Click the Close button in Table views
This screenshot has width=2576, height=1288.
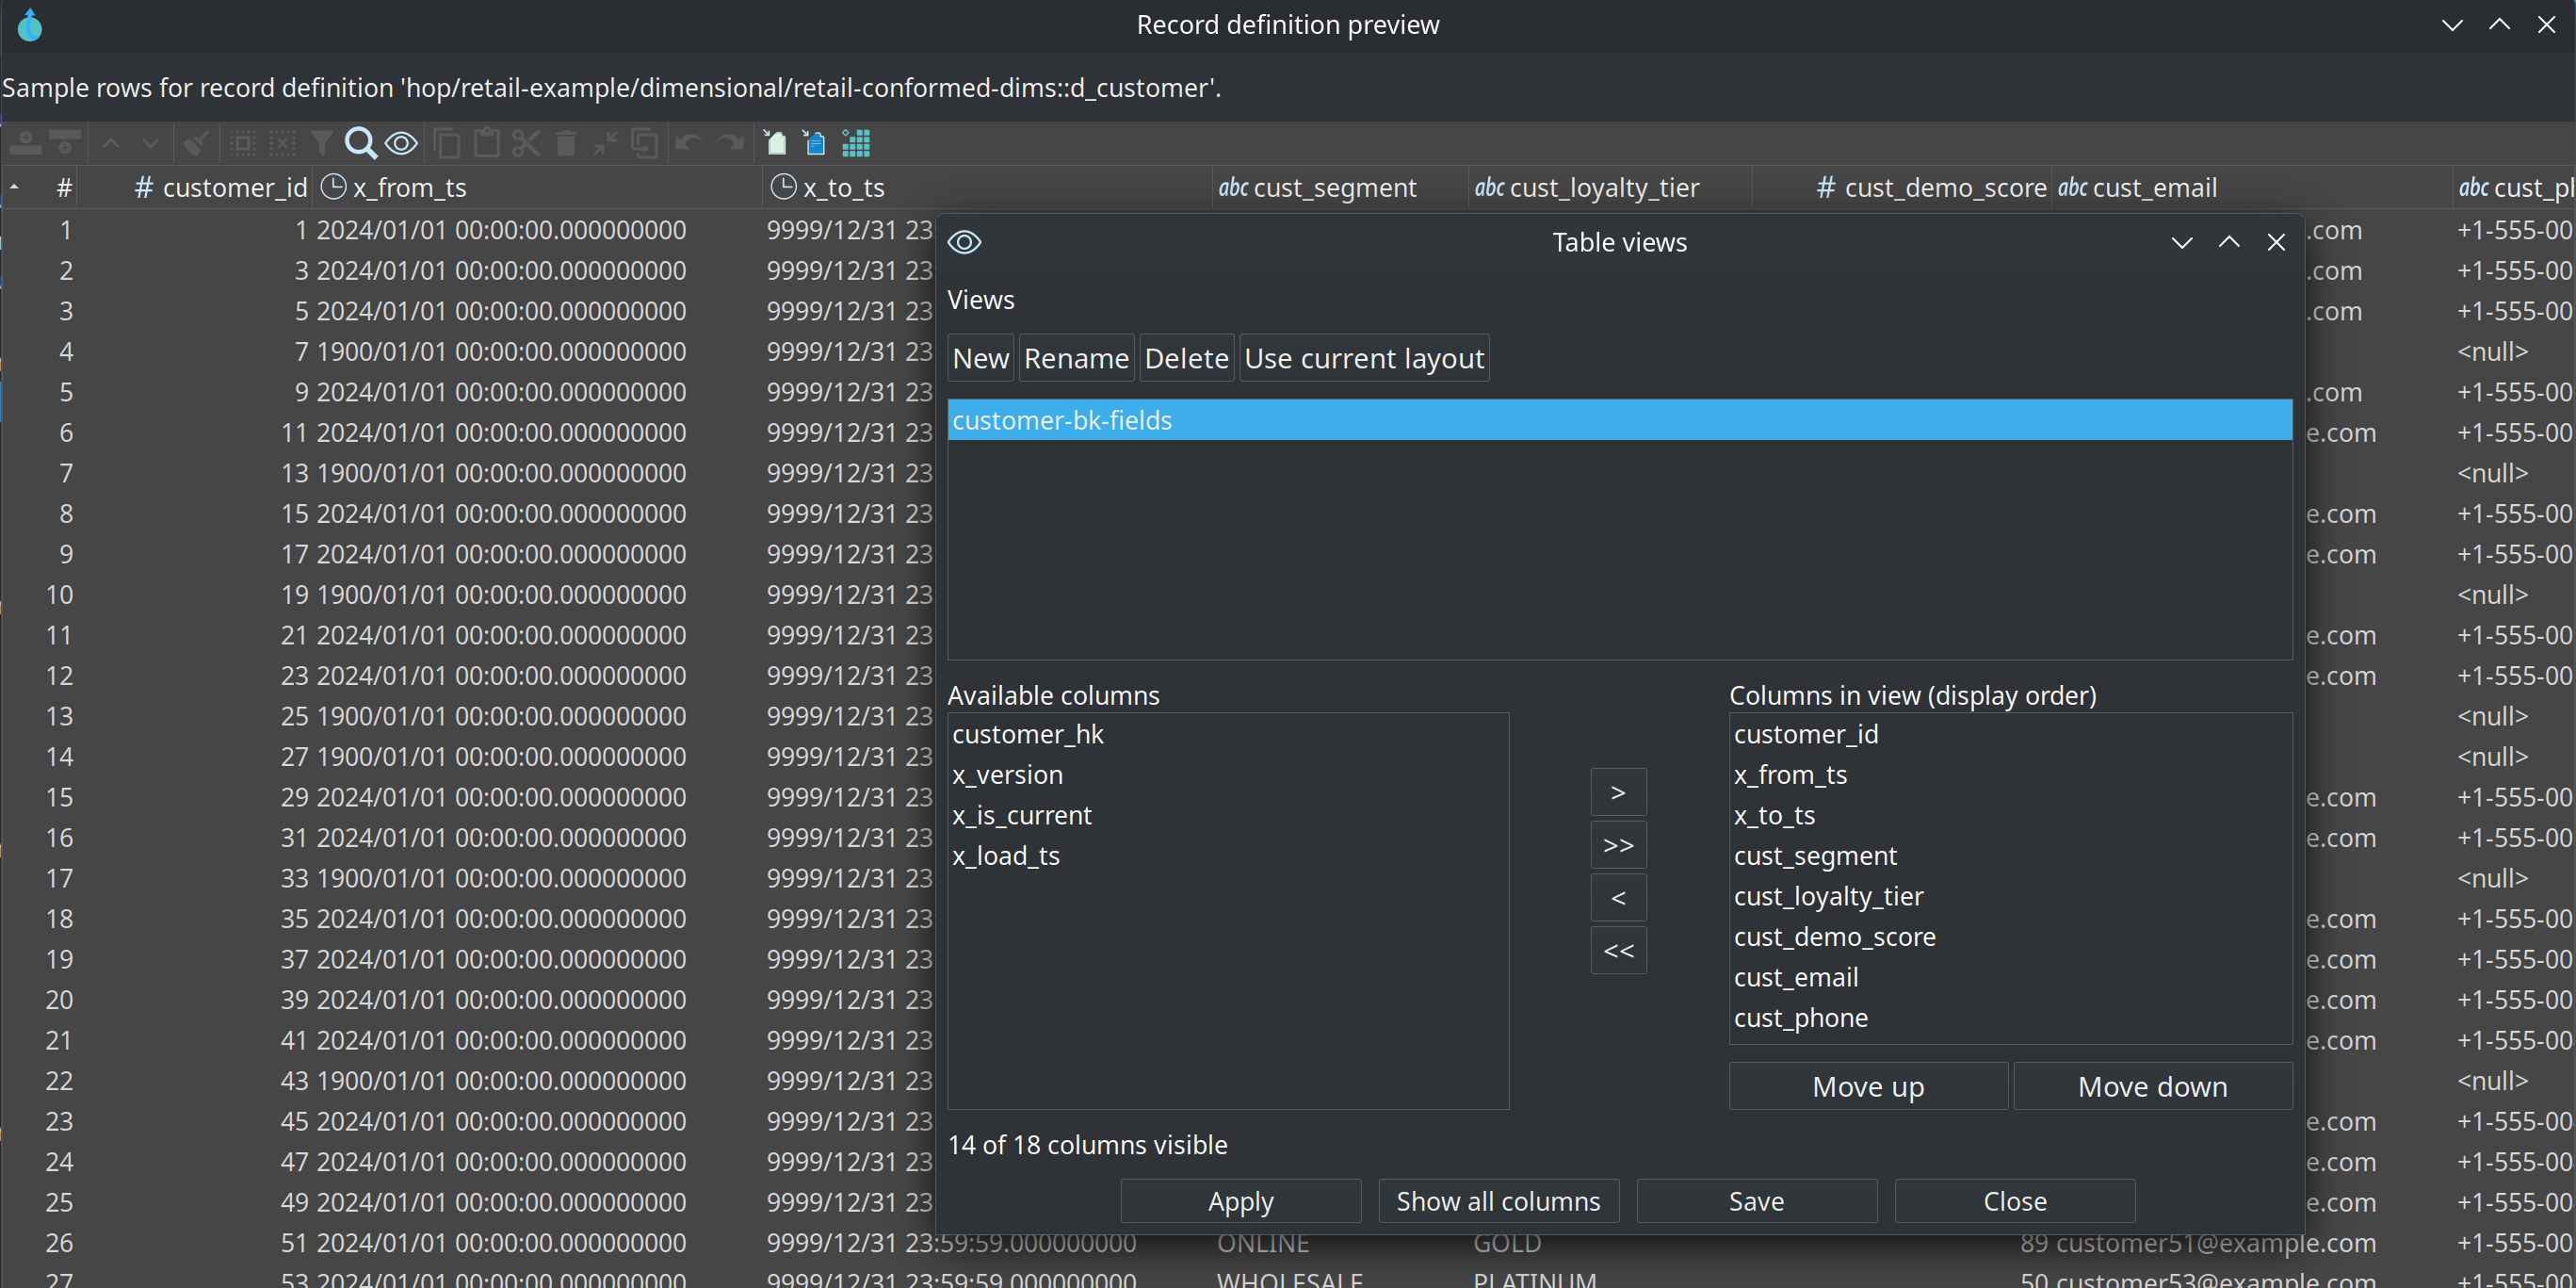(x=2014, y=1201)
